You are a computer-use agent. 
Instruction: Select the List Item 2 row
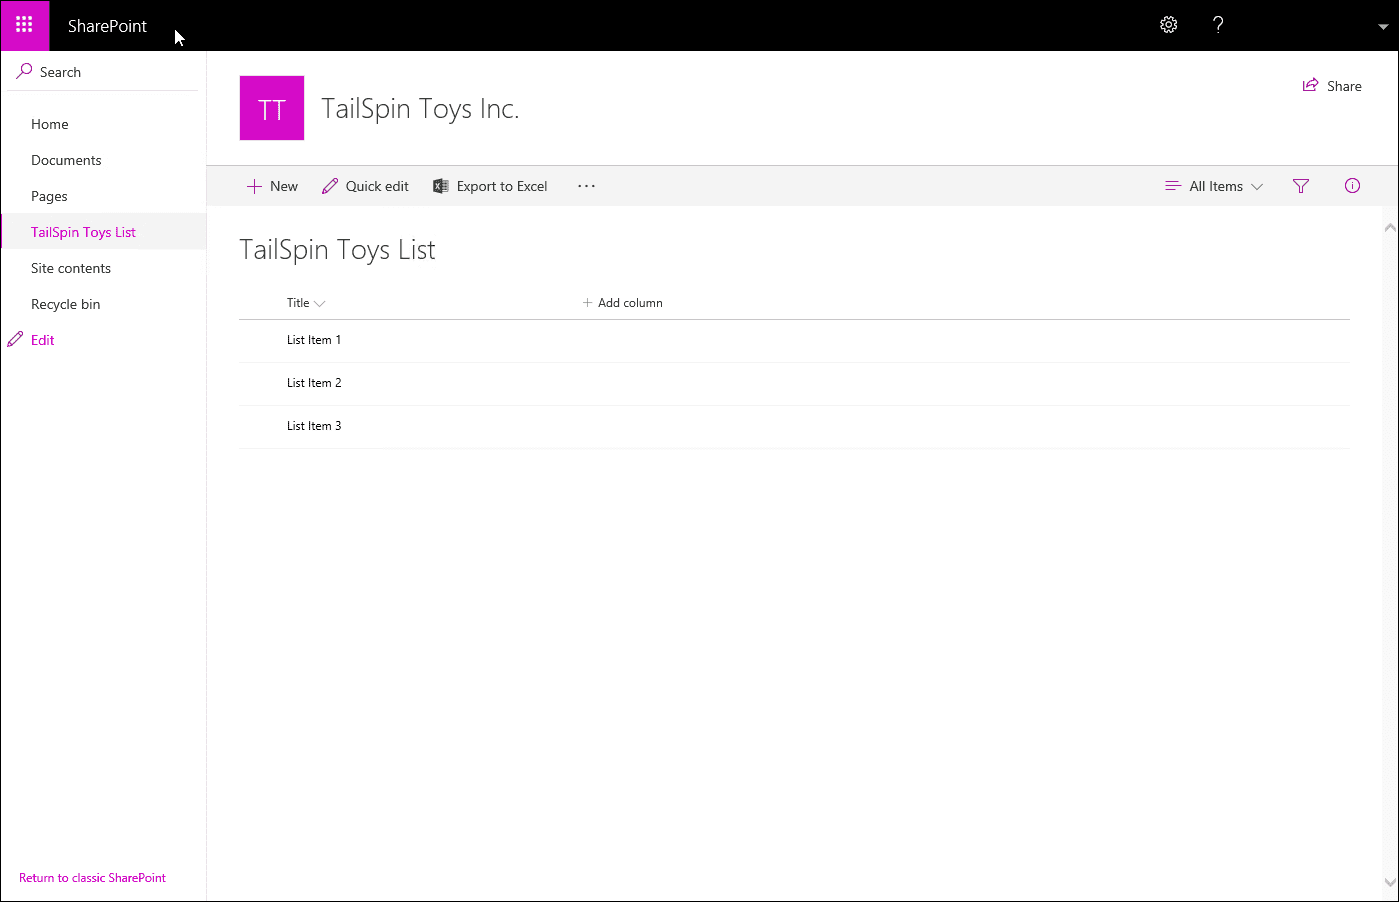coord(314,382)
